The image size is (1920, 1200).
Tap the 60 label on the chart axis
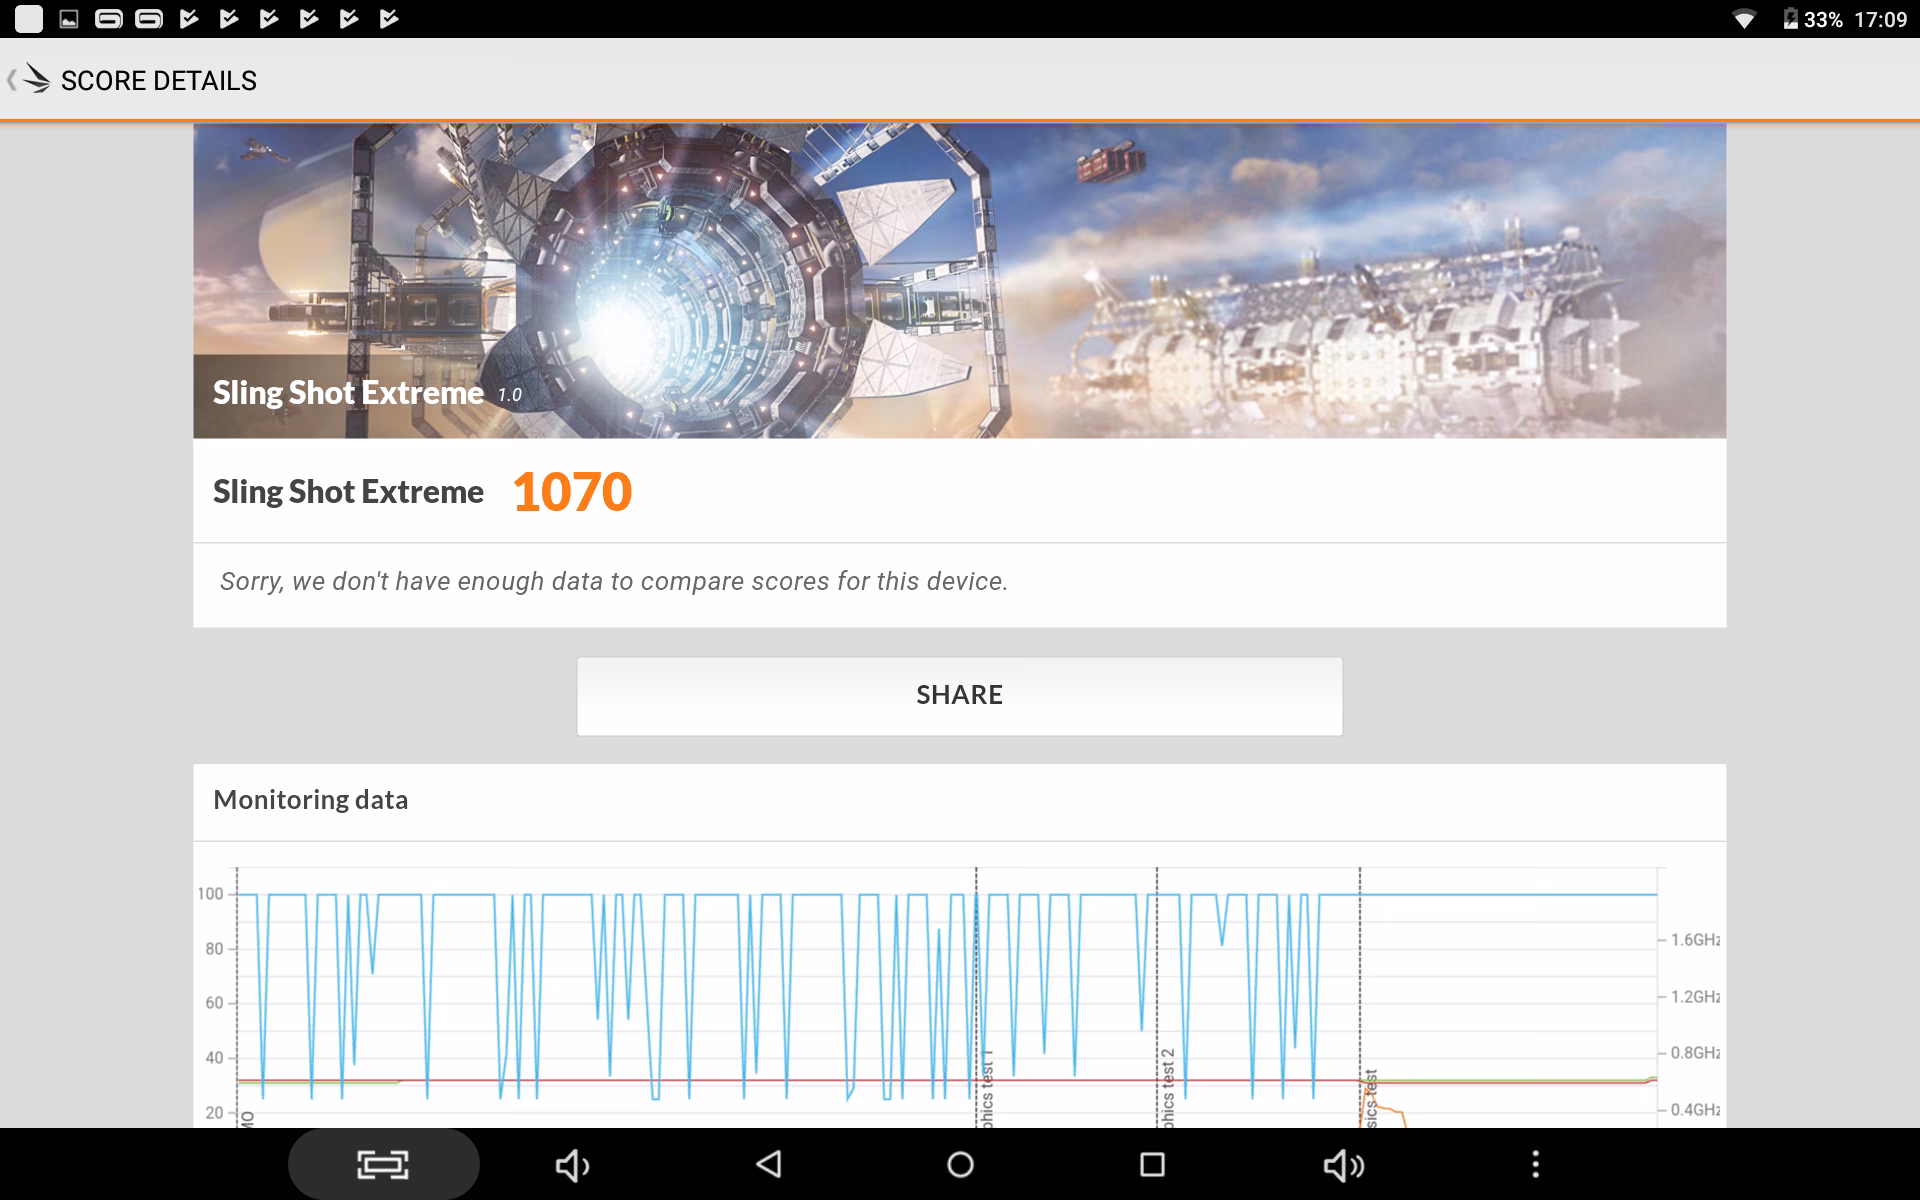coord(214,1003)
